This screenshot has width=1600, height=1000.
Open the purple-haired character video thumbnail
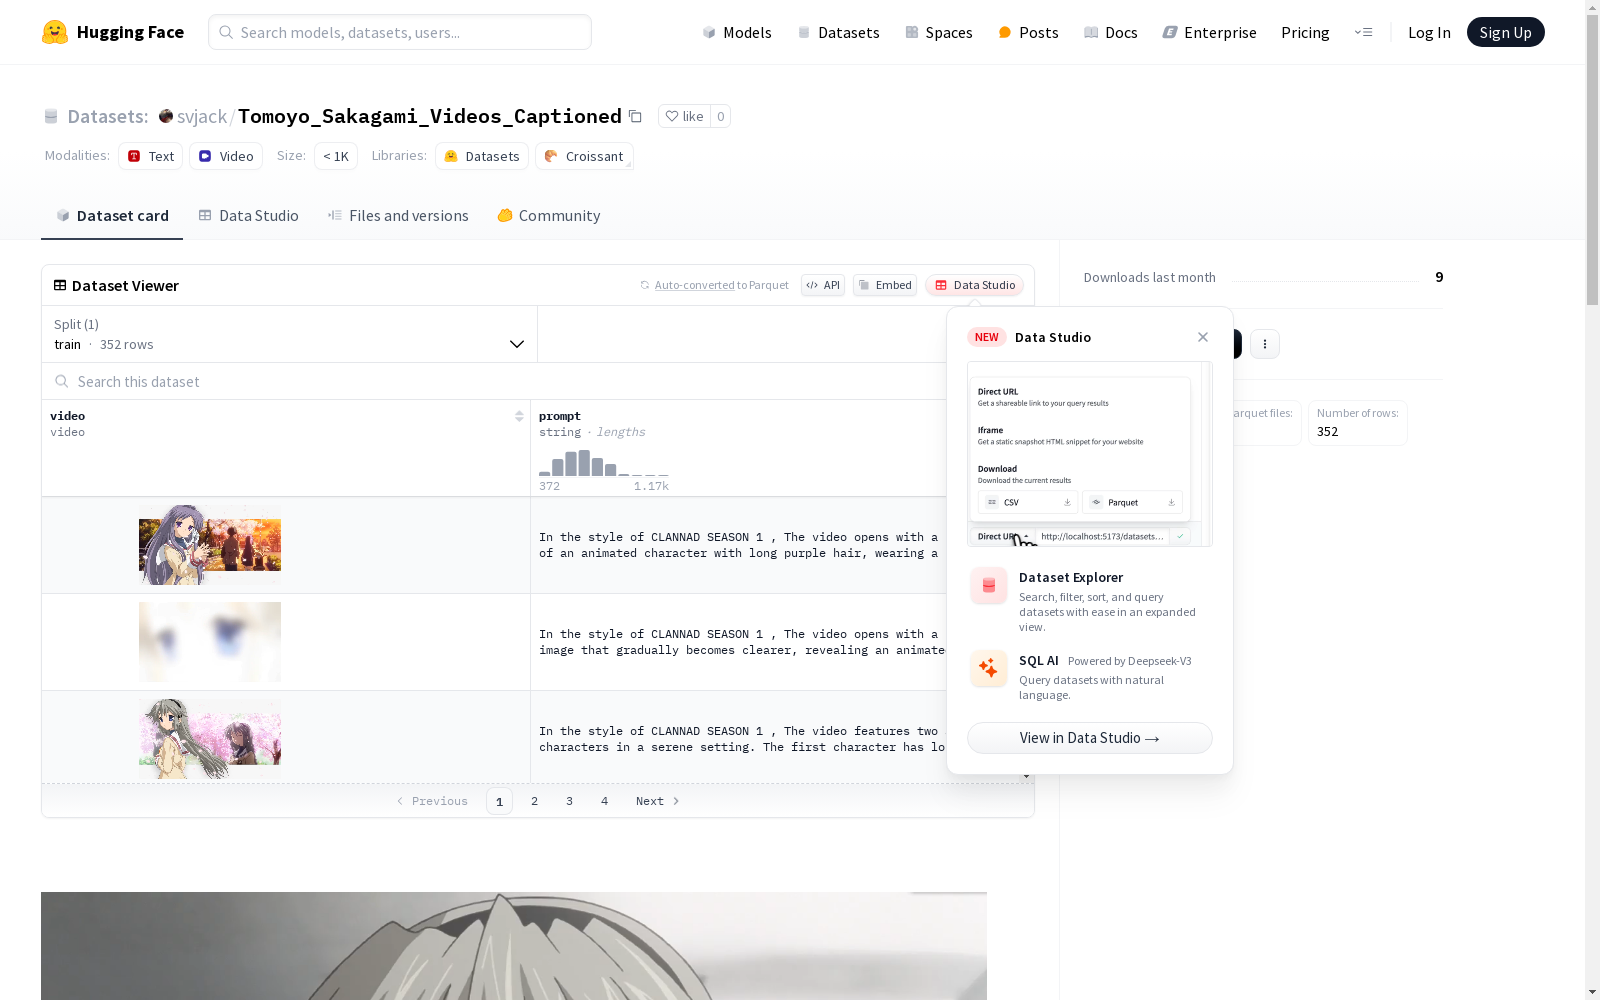click(210, 545)
